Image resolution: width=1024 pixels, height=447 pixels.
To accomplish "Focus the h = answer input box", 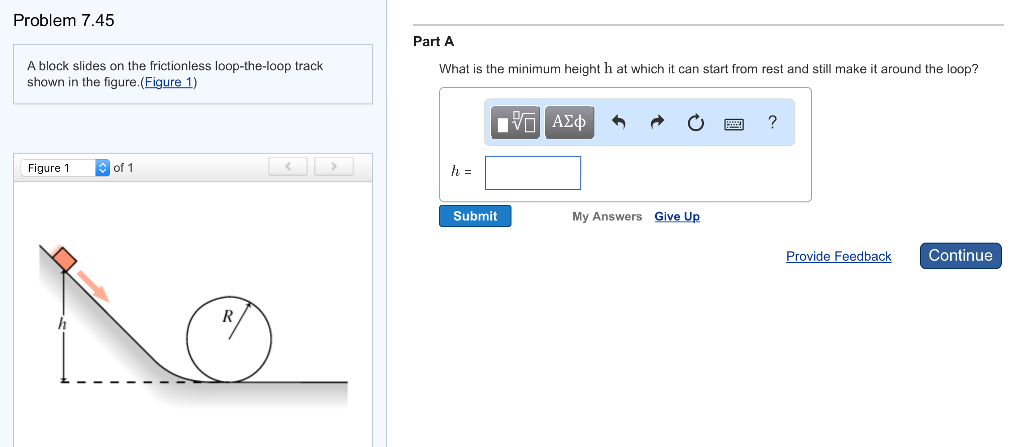I will point(532,172).
